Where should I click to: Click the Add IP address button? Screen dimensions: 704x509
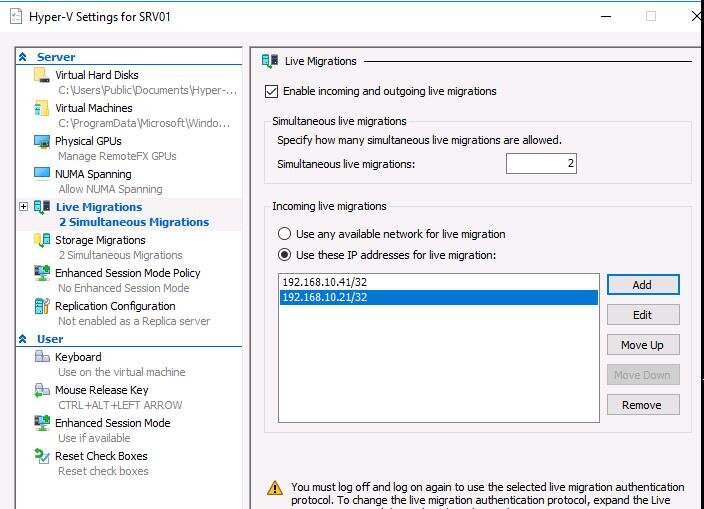pos(643,285)
